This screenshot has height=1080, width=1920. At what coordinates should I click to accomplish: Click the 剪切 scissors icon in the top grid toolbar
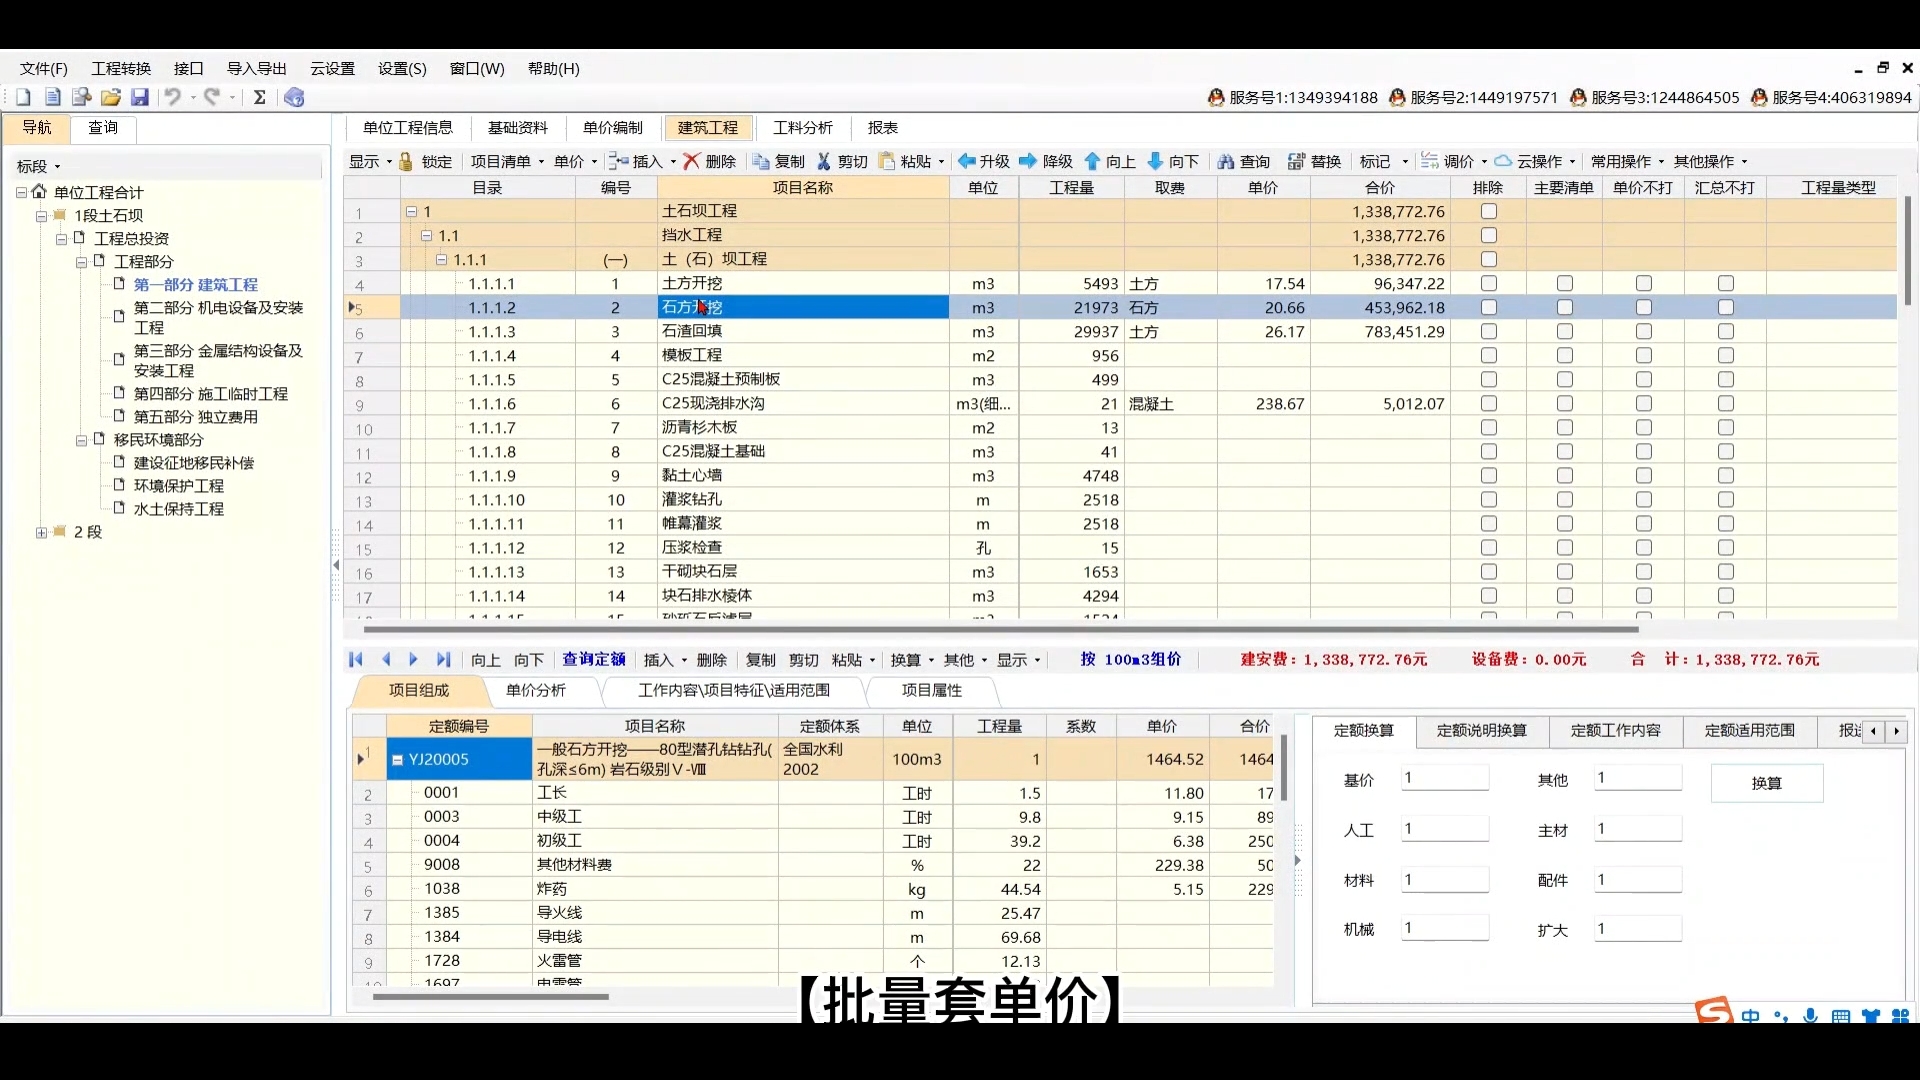click(824, 161)
